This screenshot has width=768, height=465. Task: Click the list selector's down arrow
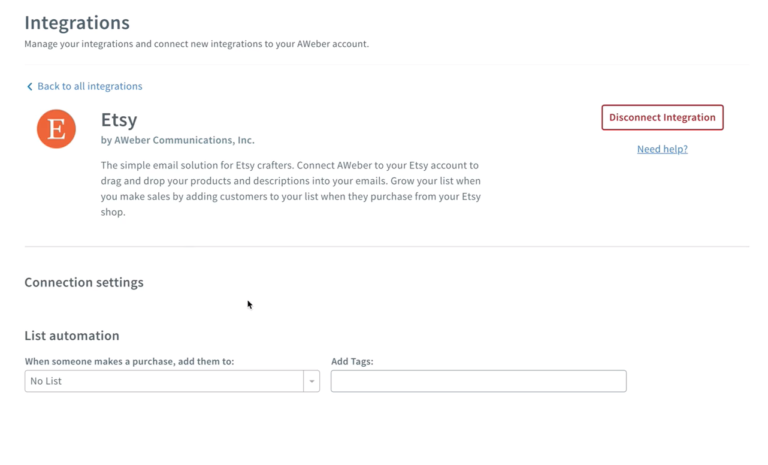[x=311, y=381]
